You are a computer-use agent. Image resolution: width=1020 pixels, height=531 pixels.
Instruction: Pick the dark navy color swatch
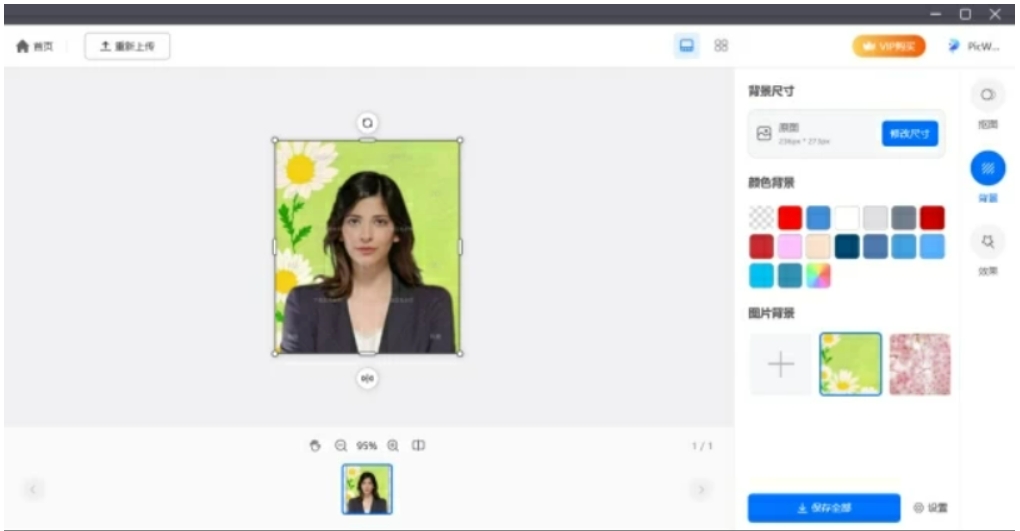[847, 247]
